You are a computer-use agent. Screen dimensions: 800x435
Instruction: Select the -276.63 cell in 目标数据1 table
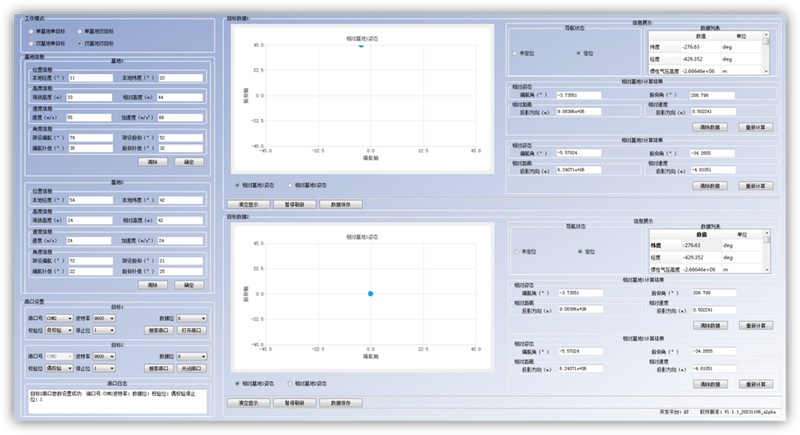click(700, 47)
